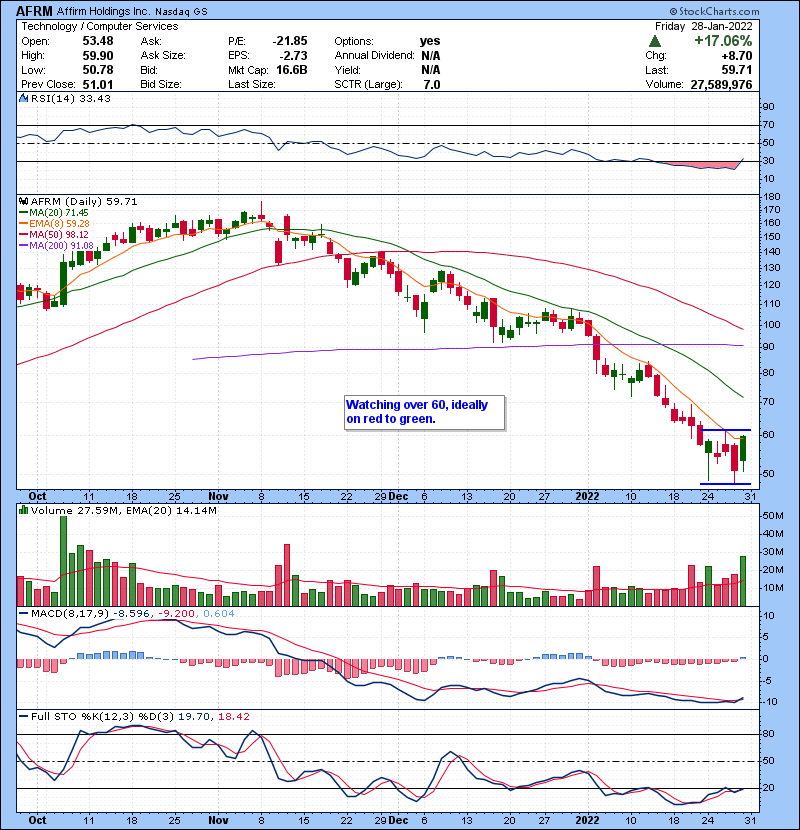Click the candlestick icon beside AFRM (Daily)
Image resolution: width=800 pixels, height=830 pixels.
[23, 202]
